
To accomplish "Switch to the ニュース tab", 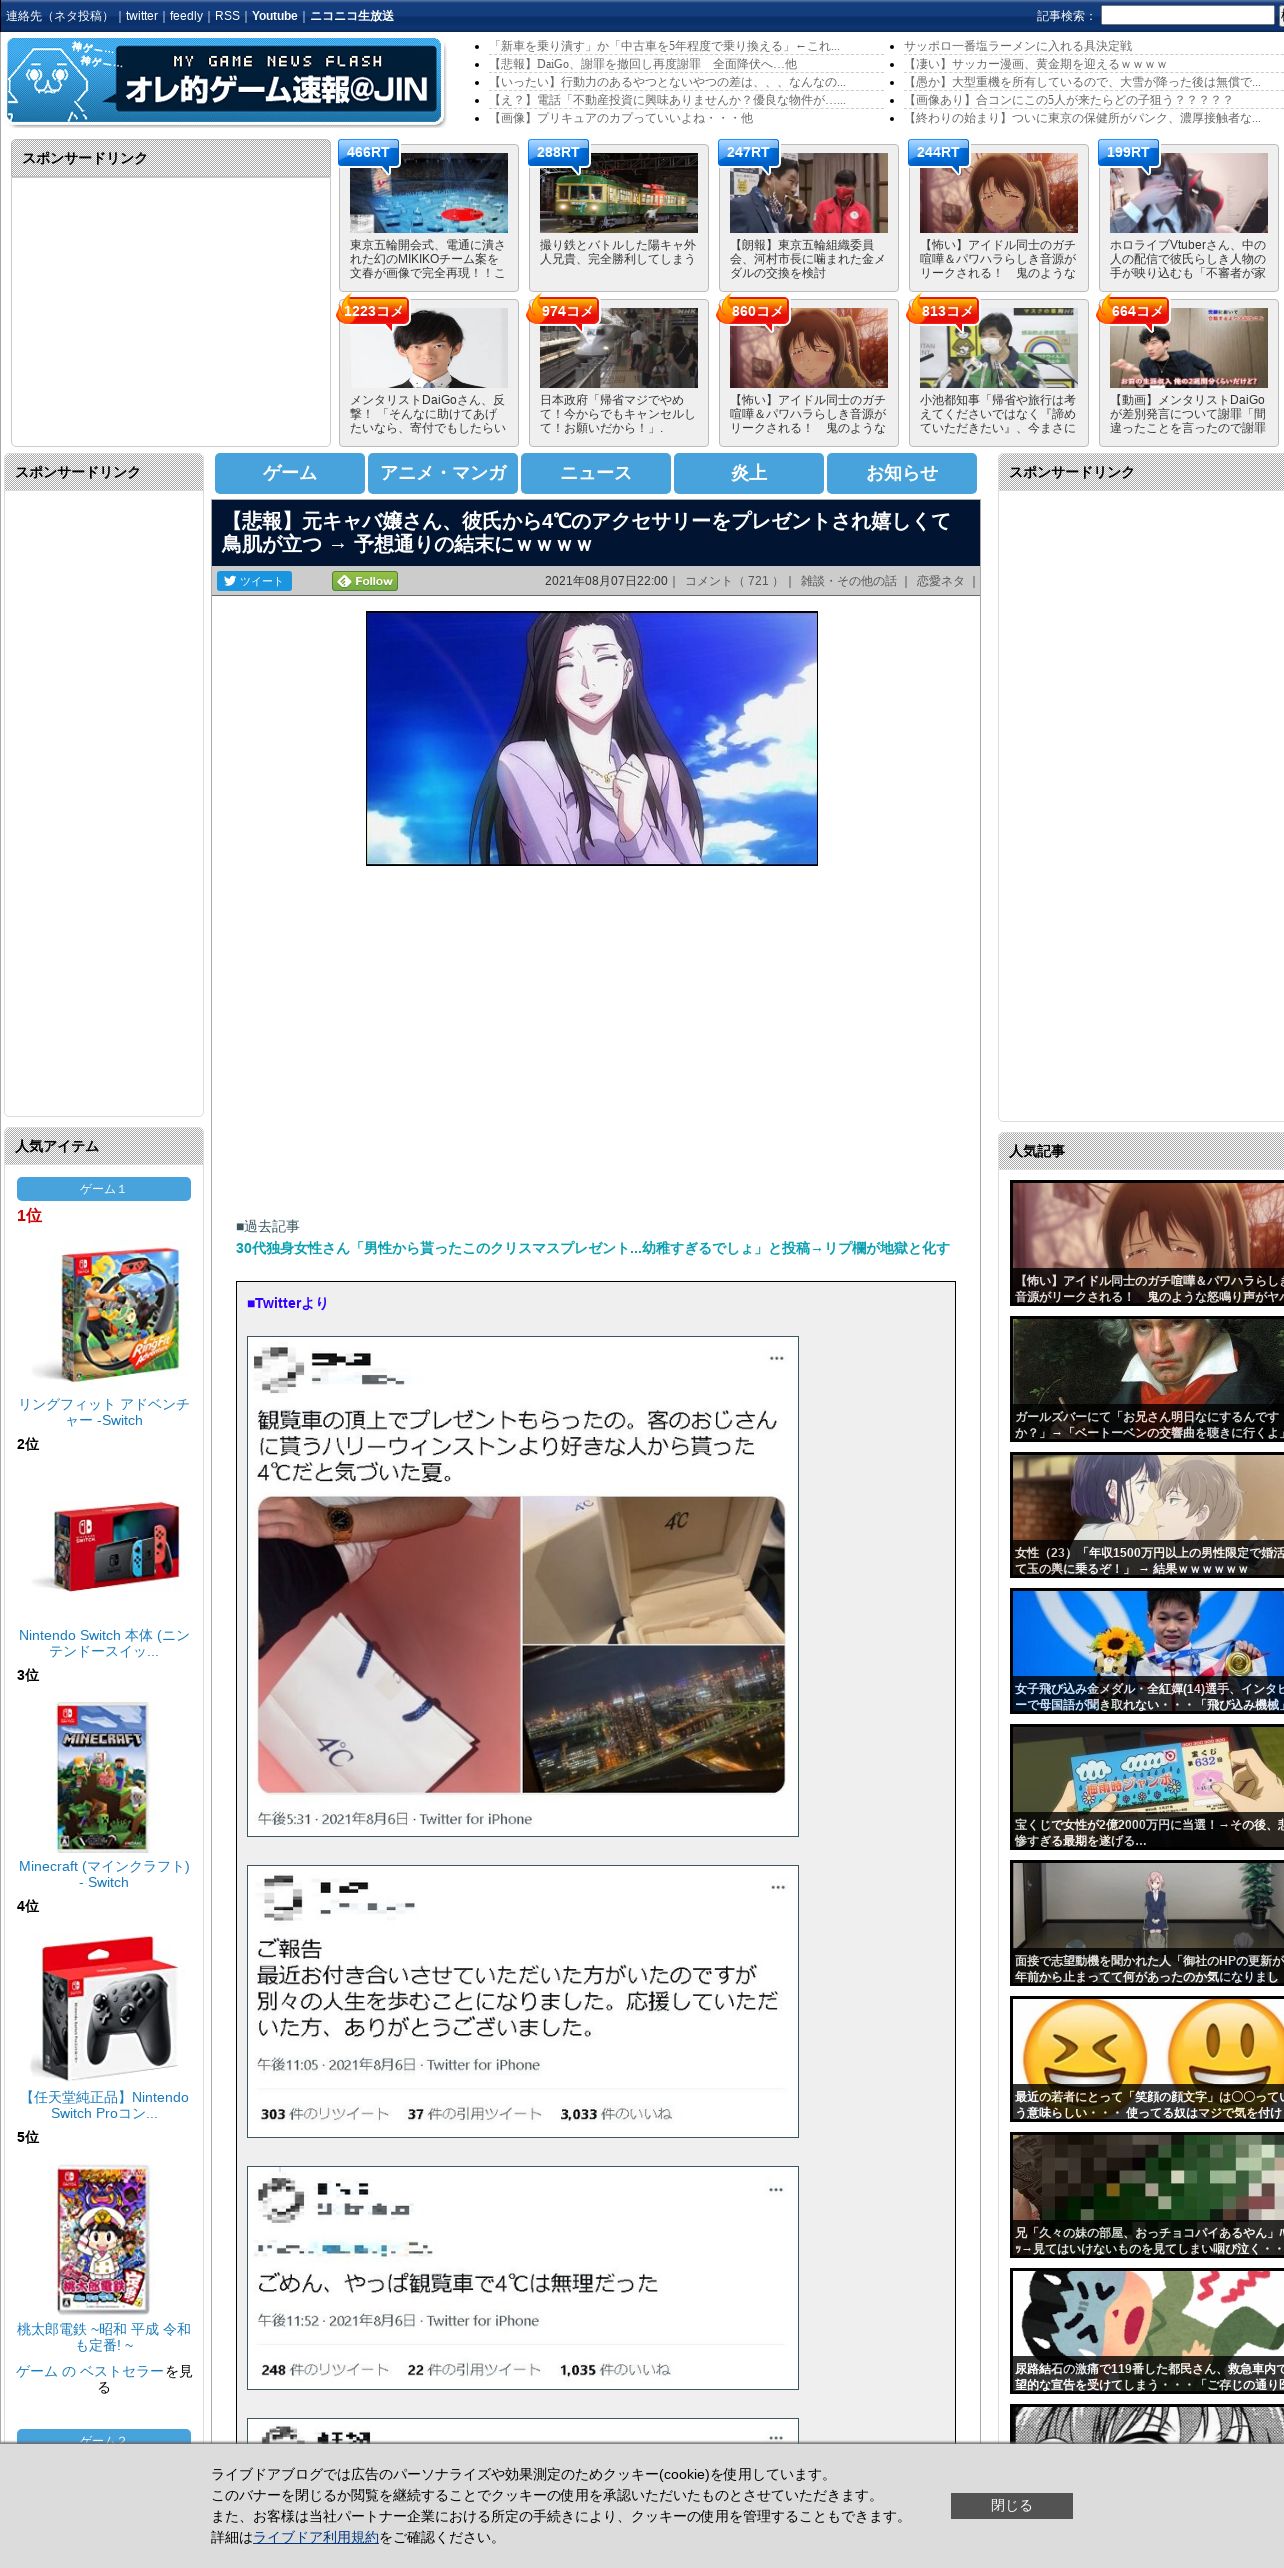I will coord(596,473).
